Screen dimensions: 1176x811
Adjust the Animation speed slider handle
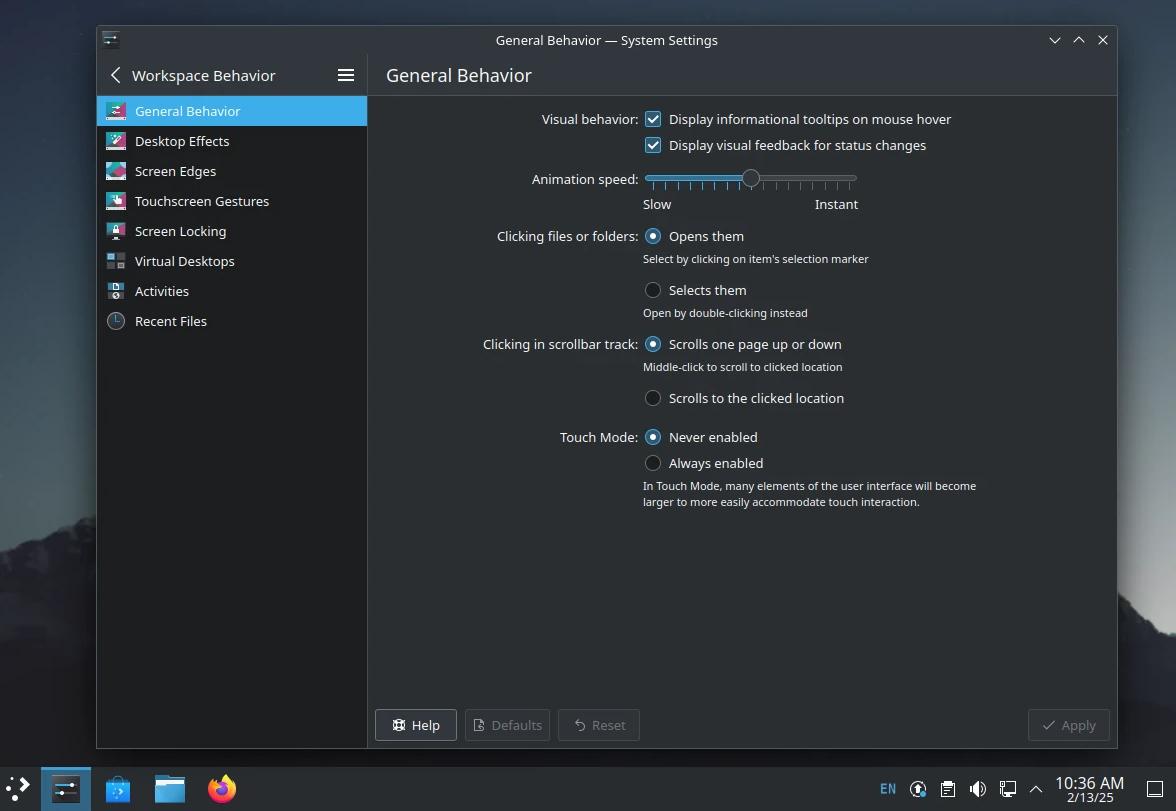pyautogui.click(x=751, y=179)
